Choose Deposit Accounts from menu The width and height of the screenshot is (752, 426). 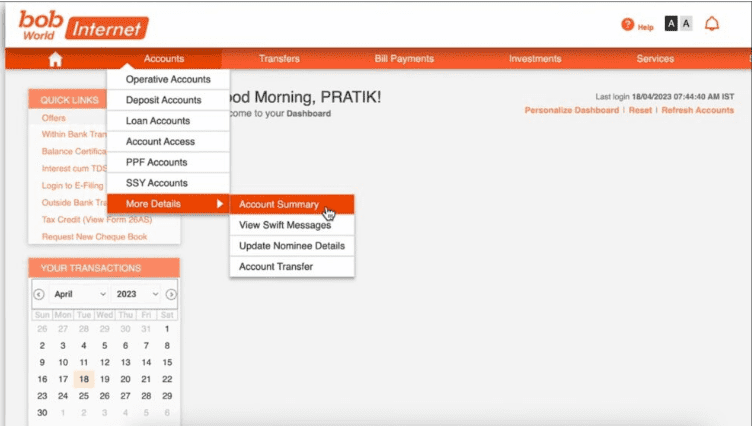[168, 100]
